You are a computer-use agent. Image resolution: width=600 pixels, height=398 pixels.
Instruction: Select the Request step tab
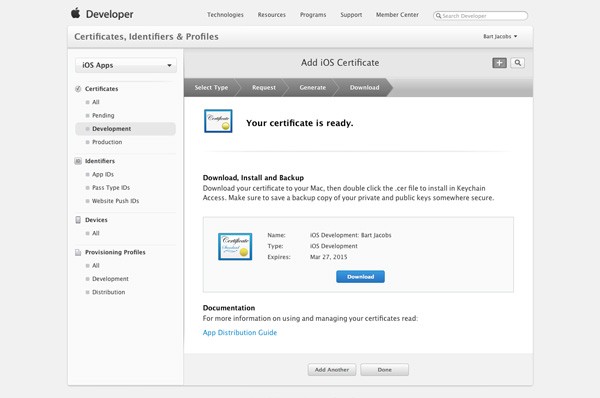(264, 88)
